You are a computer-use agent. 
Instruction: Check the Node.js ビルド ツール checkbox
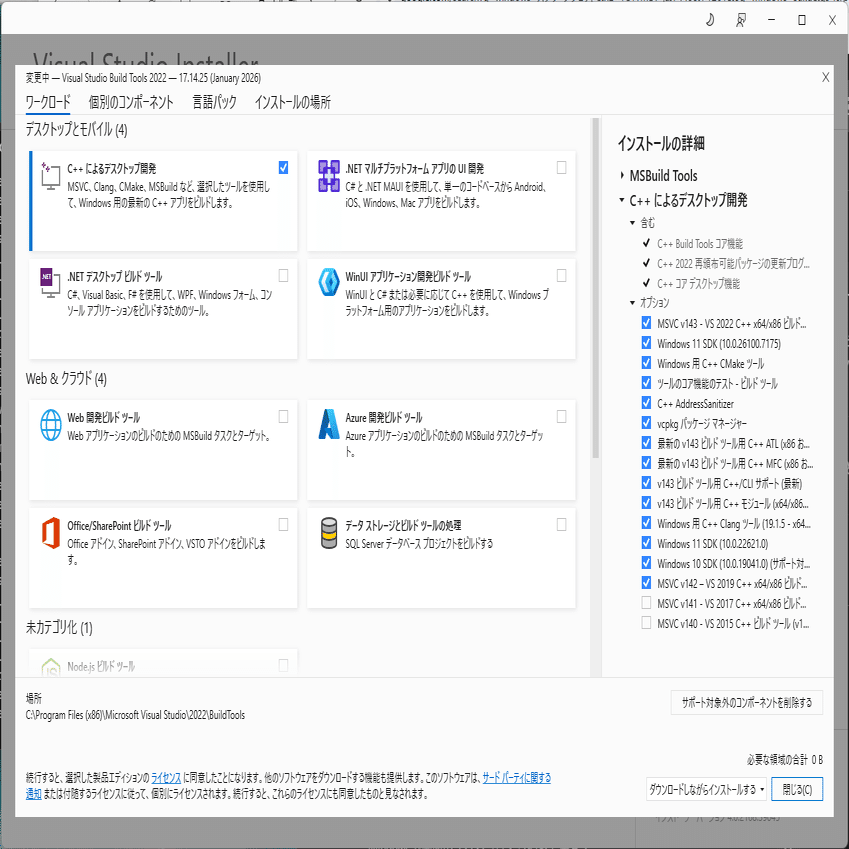(283, 665)
